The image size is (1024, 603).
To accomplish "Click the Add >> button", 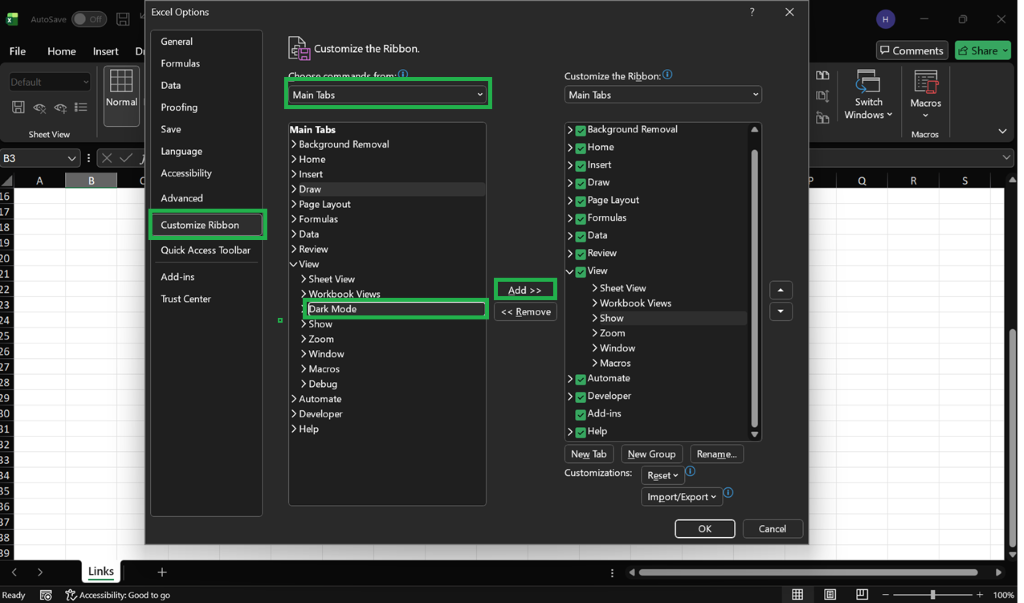I will click(525, 290).
